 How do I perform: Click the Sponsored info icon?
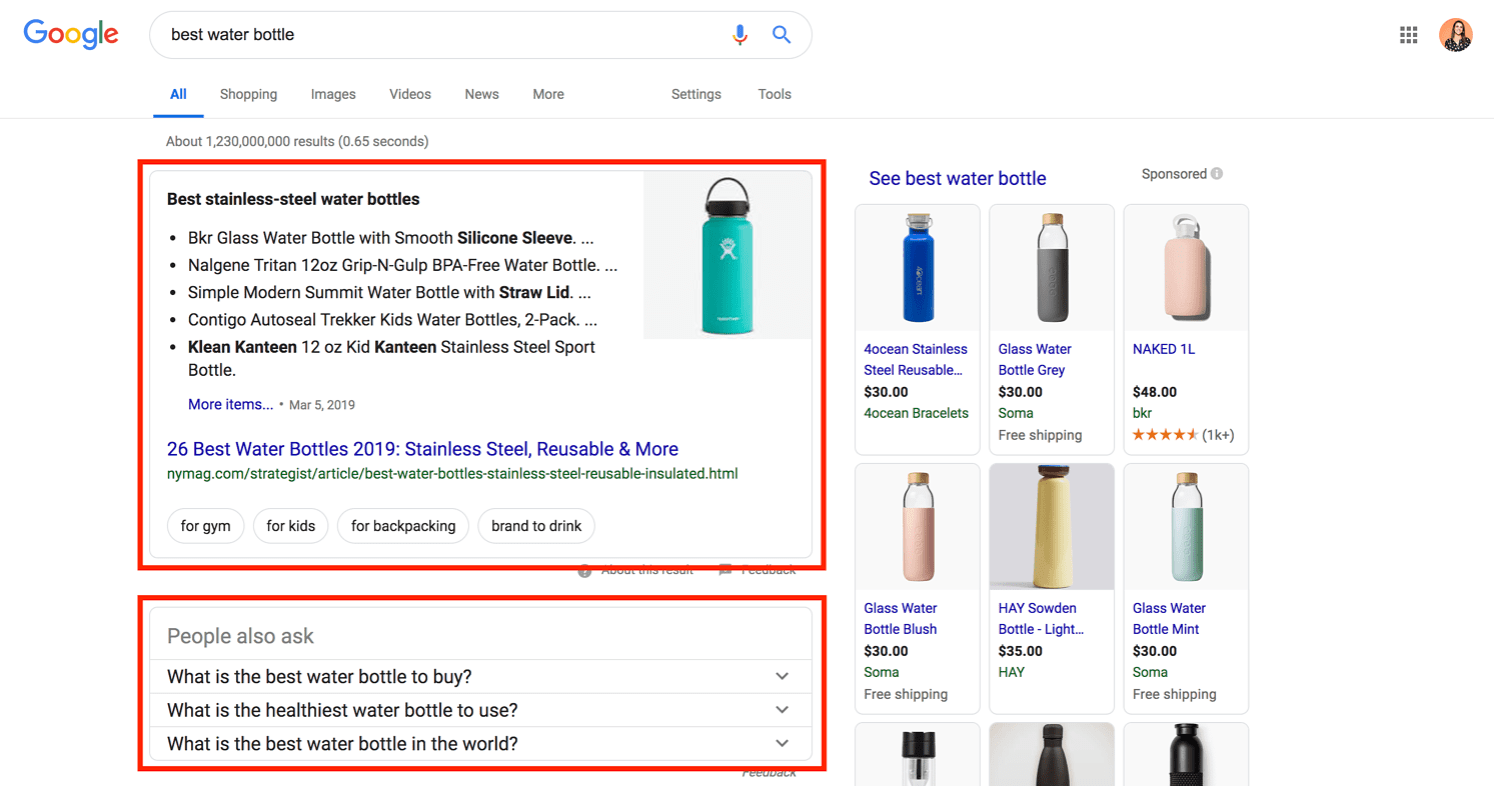click(x=1217, y=174)
